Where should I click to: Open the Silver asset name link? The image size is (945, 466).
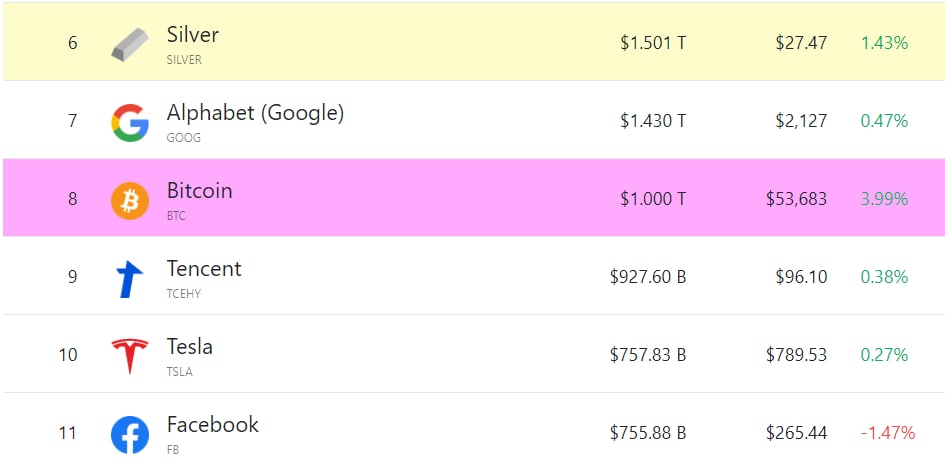192,34
